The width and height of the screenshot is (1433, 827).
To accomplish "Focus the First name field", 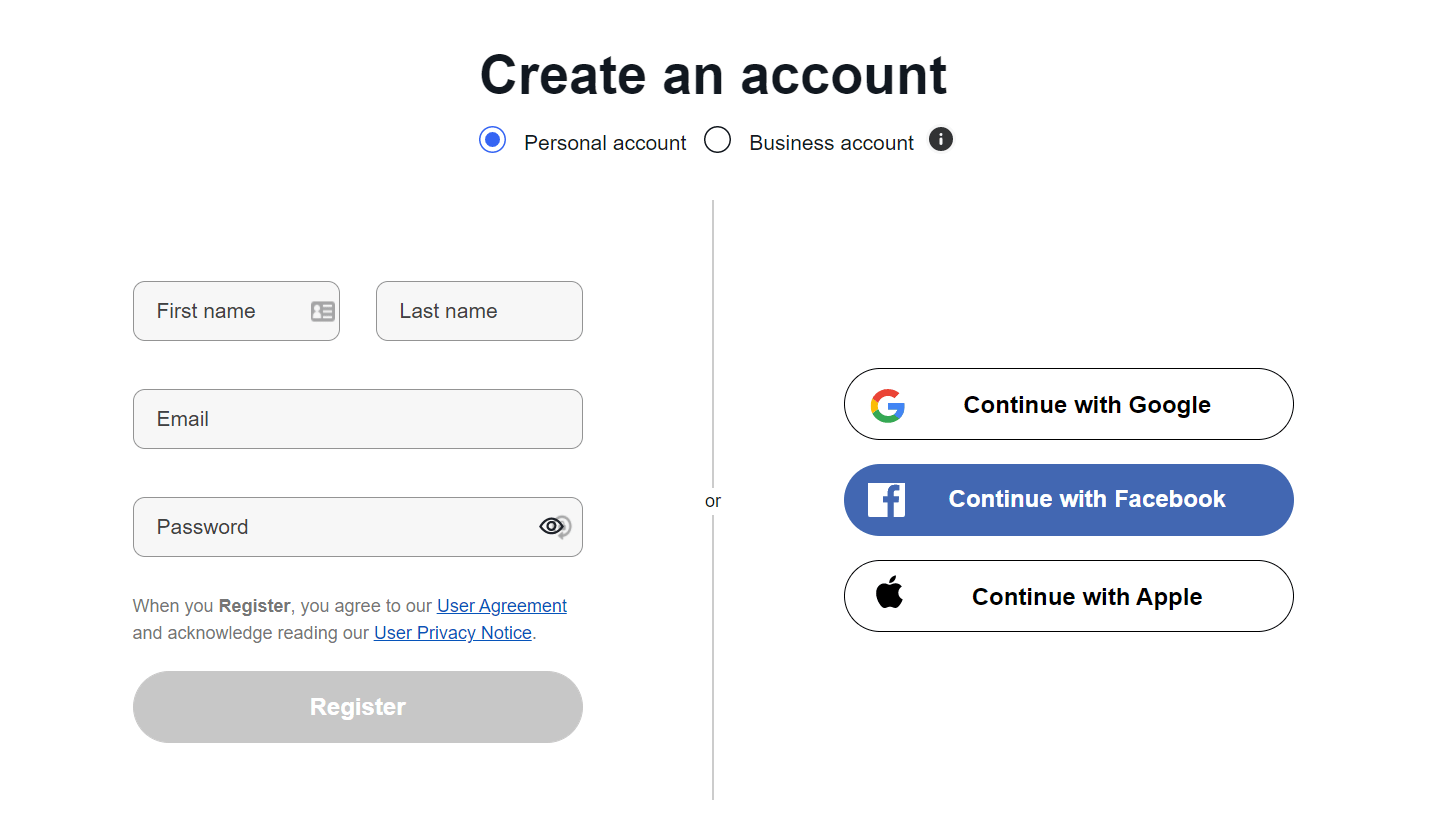I will click(236, 311).
